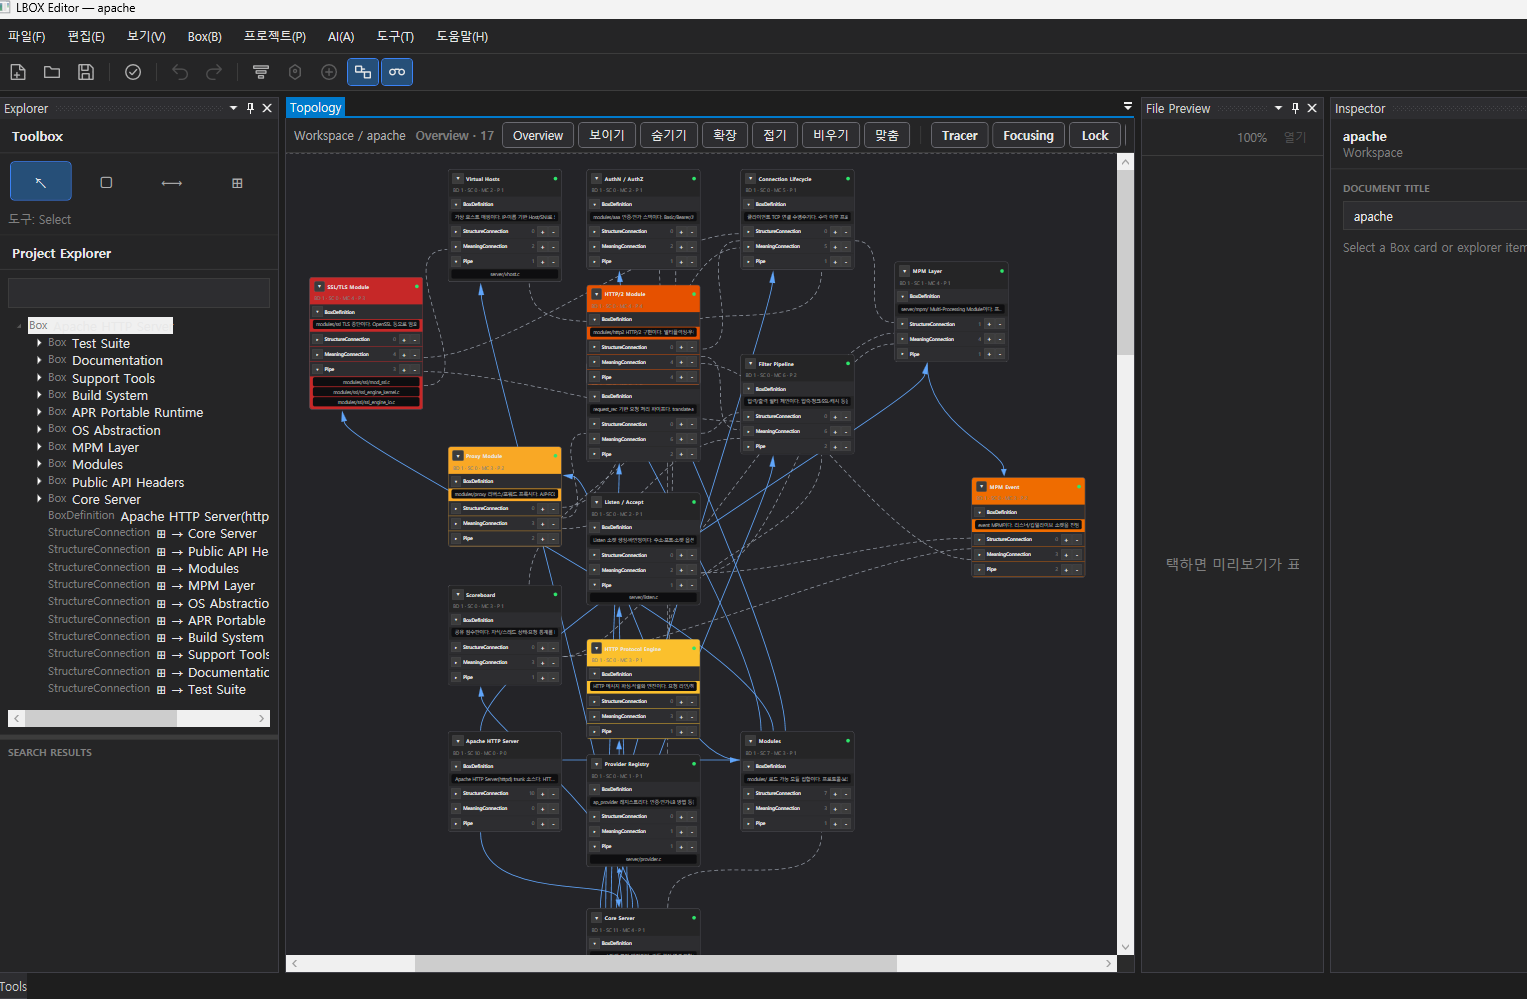This screenshot has width=1527, height=999.
Task: Open the 프로젝트(P) menu
Action: click(275, 36)
